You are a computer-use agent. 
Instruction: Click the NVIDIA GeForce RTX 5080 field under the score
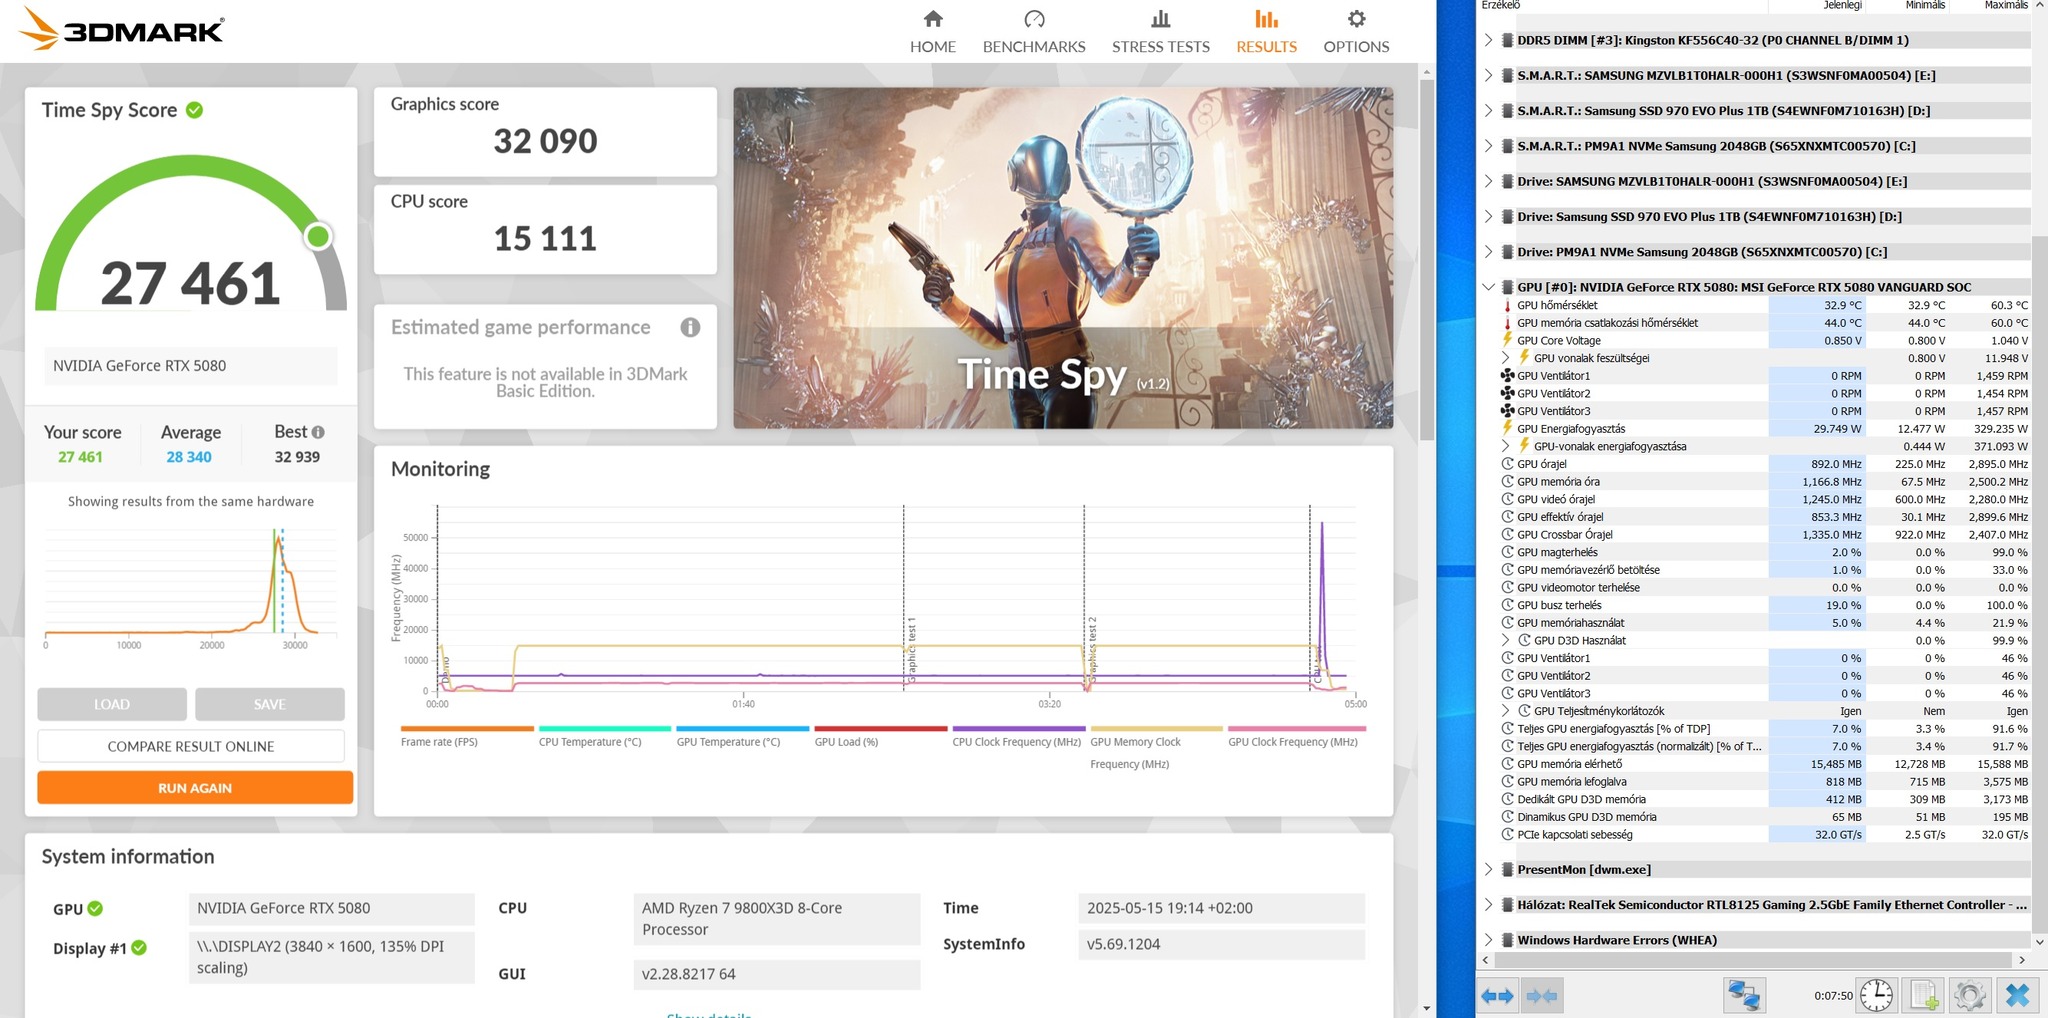(191, 366)
